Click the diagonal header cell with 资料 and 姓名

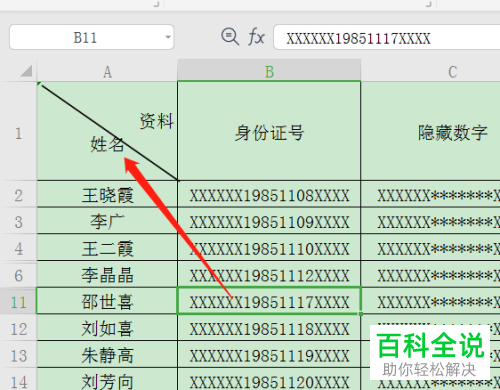pyautogui.click(x=107, y=131)
